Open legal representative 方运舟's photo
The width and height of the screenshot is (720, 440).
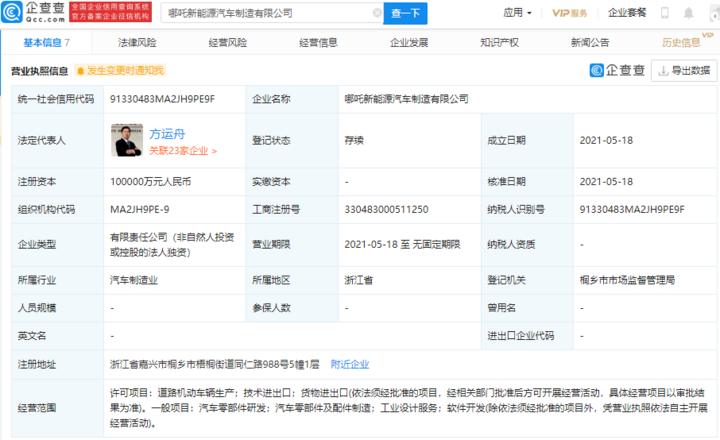tap(127, 142)
